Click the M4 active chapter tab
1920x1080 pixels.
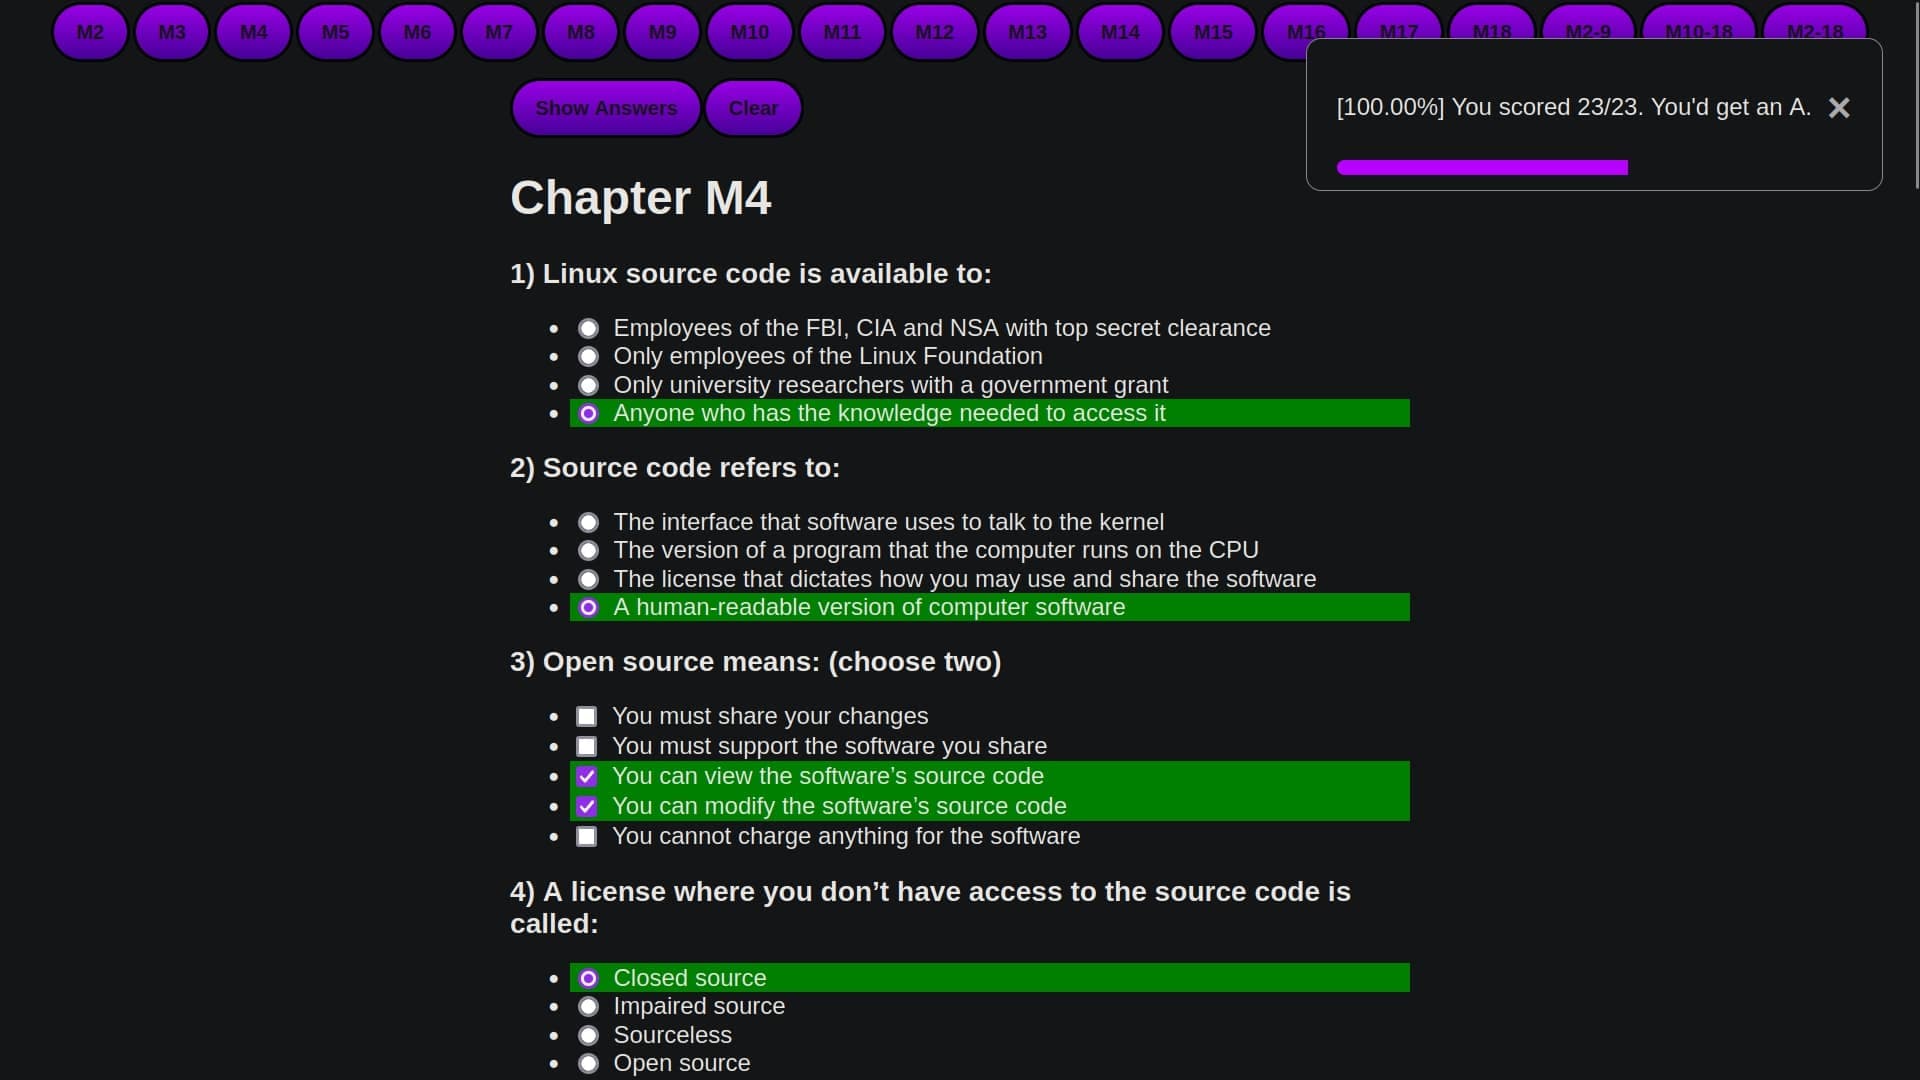[x=253, y=32]
